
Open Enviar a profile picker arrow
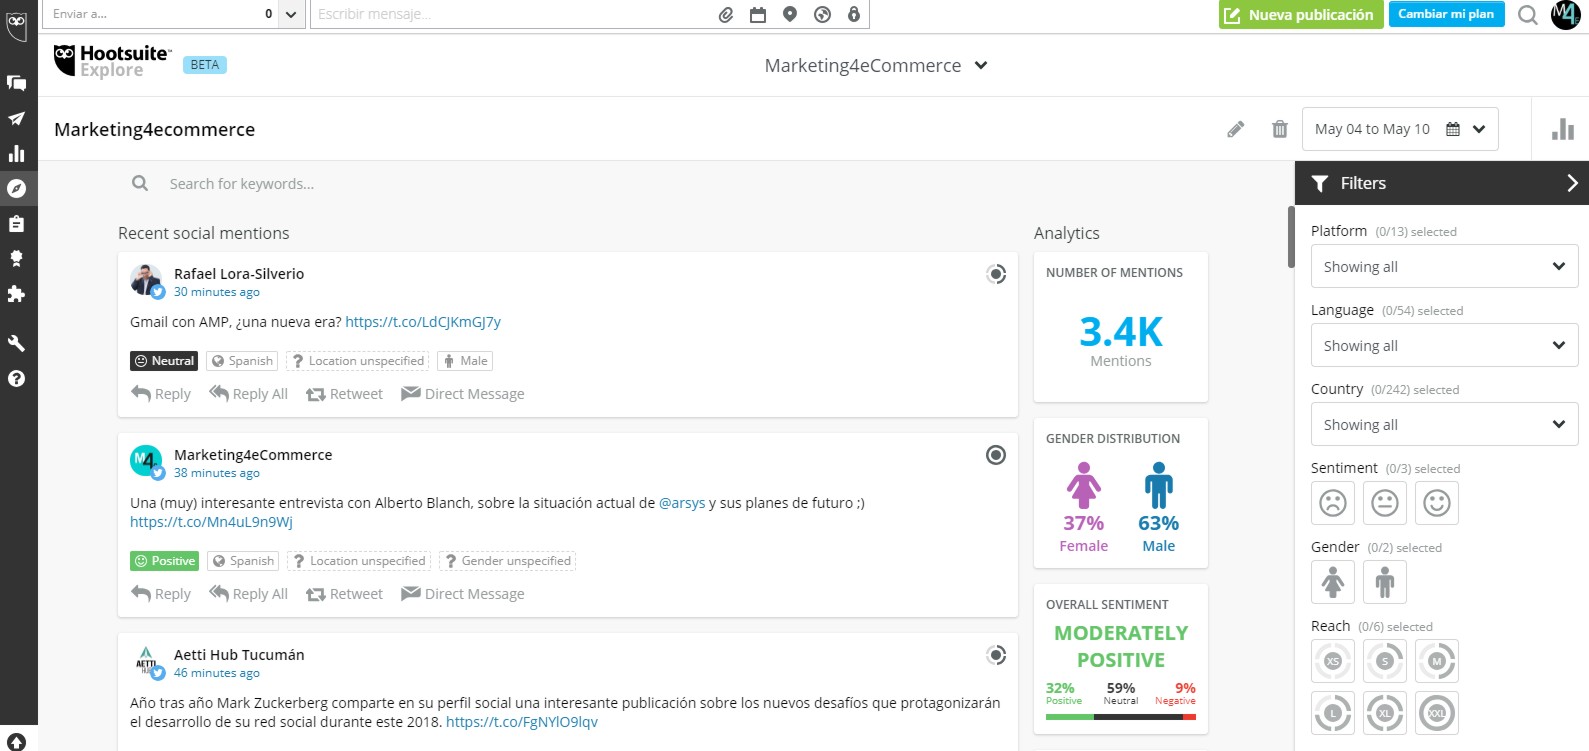pos(291,14)
